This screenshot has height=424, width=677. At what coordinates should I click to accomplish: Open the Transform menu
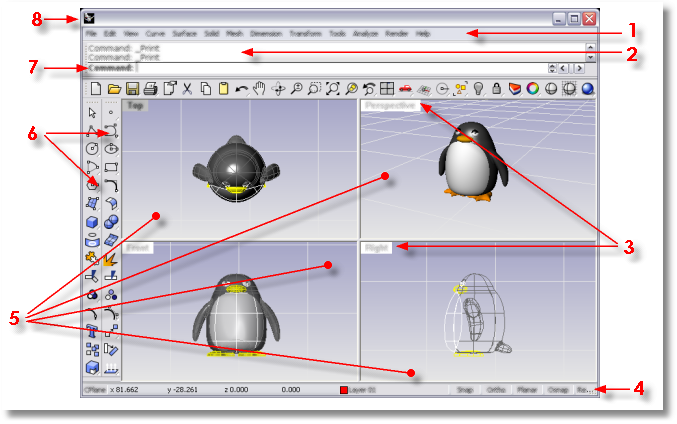(306, 34)
